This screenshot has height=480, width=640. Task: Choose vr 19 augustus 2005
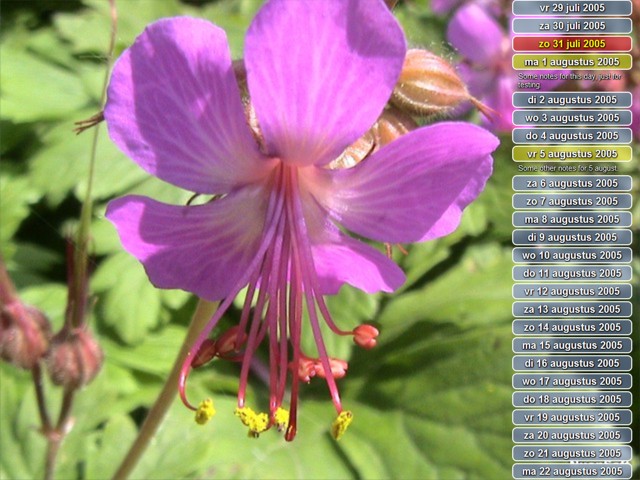point(572,417)
